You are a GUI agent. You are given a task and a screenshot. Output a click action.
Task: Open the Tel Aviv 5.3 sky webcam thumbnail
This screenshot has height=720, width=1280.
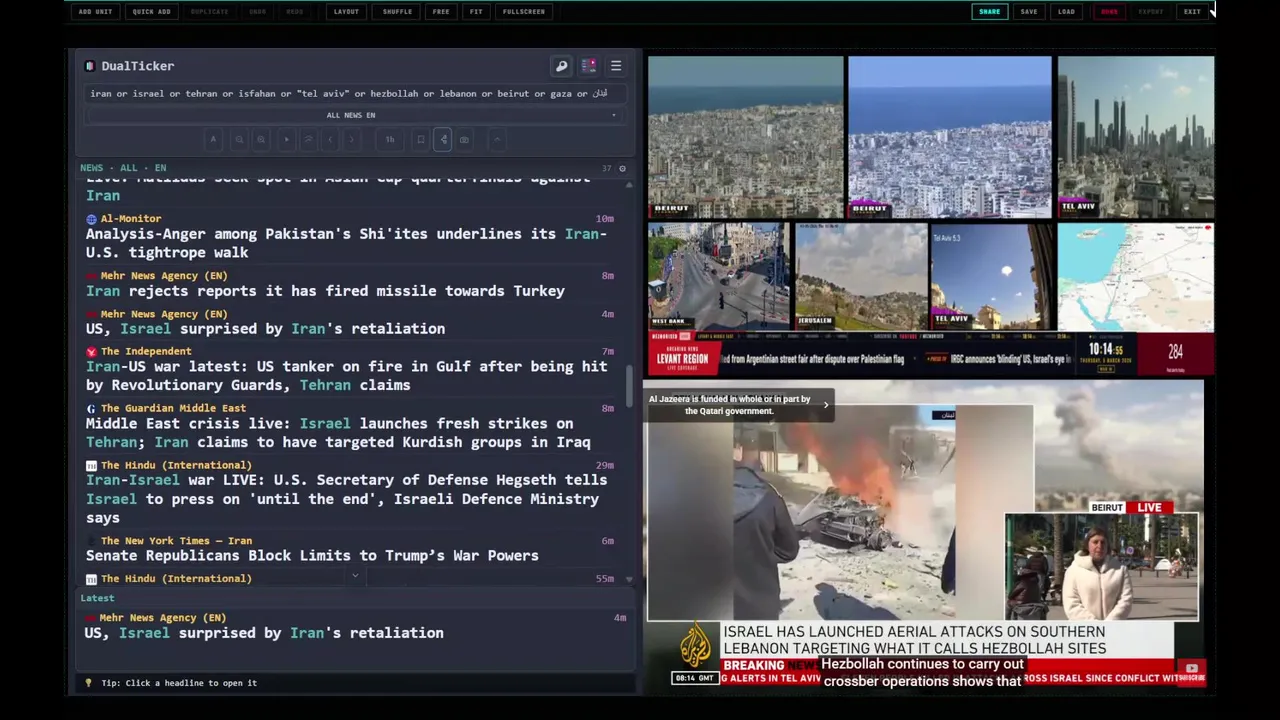[990, 277]
